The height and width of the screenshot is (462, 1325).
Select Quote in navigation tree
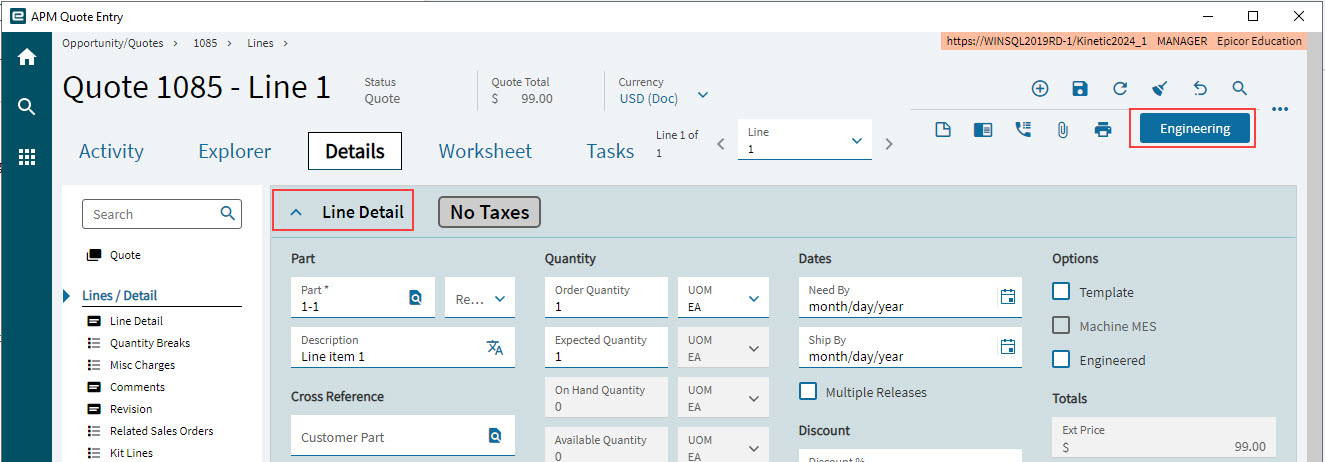coord(125,255)
